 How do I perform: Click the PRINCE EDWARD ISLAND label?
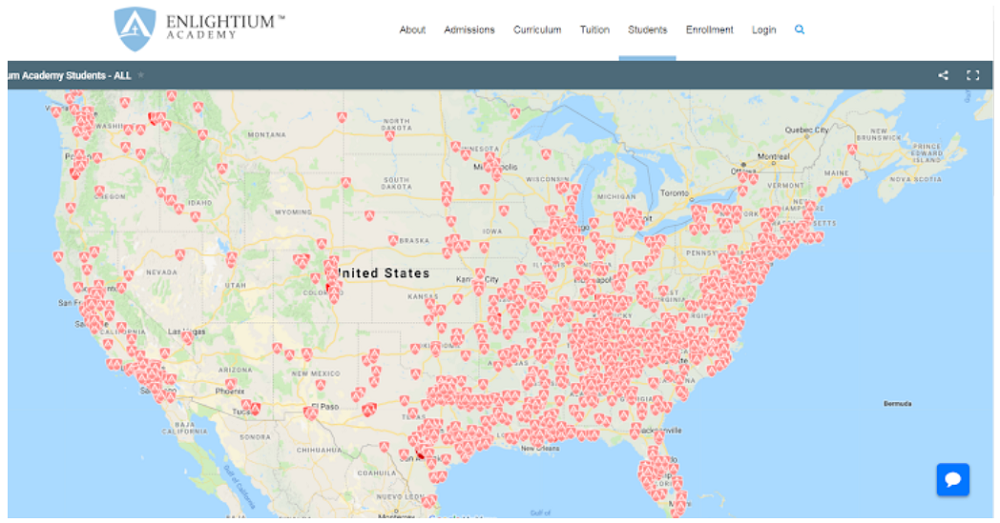point(927,153)
